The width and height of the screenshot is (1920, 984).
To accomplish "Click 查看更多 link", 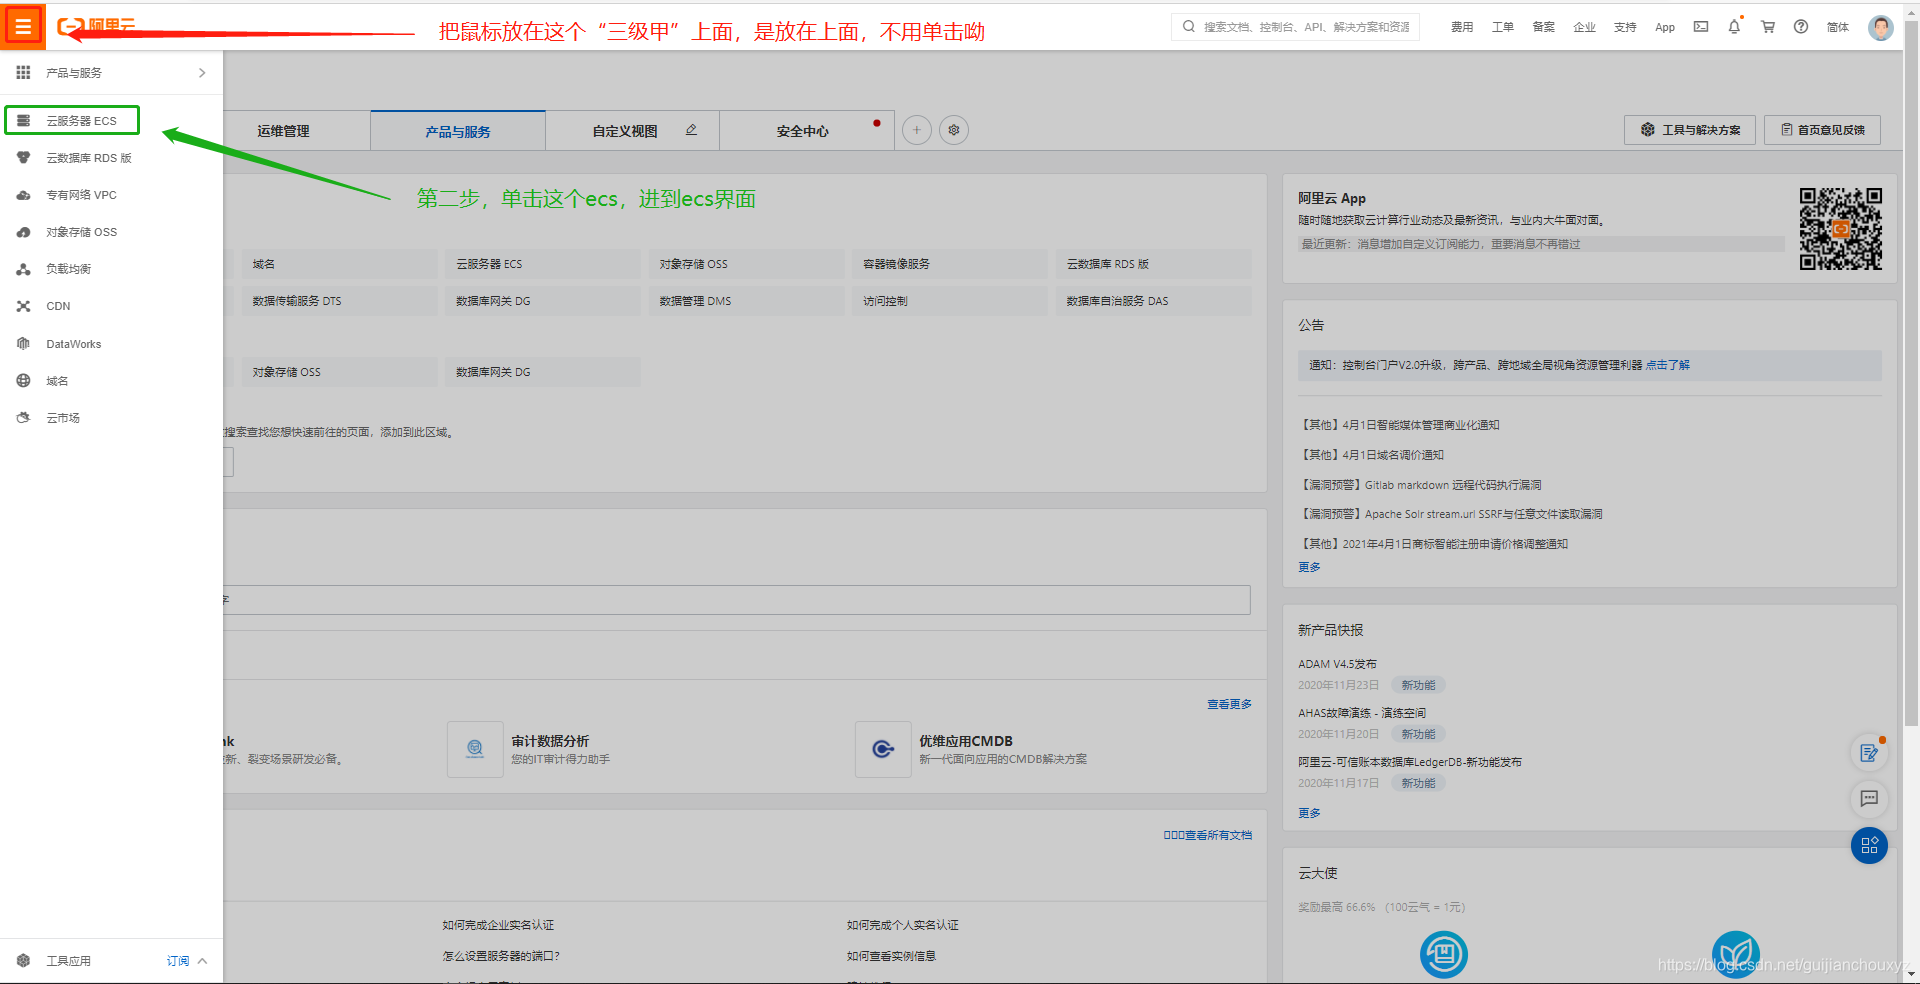I will pos(1229,704).
